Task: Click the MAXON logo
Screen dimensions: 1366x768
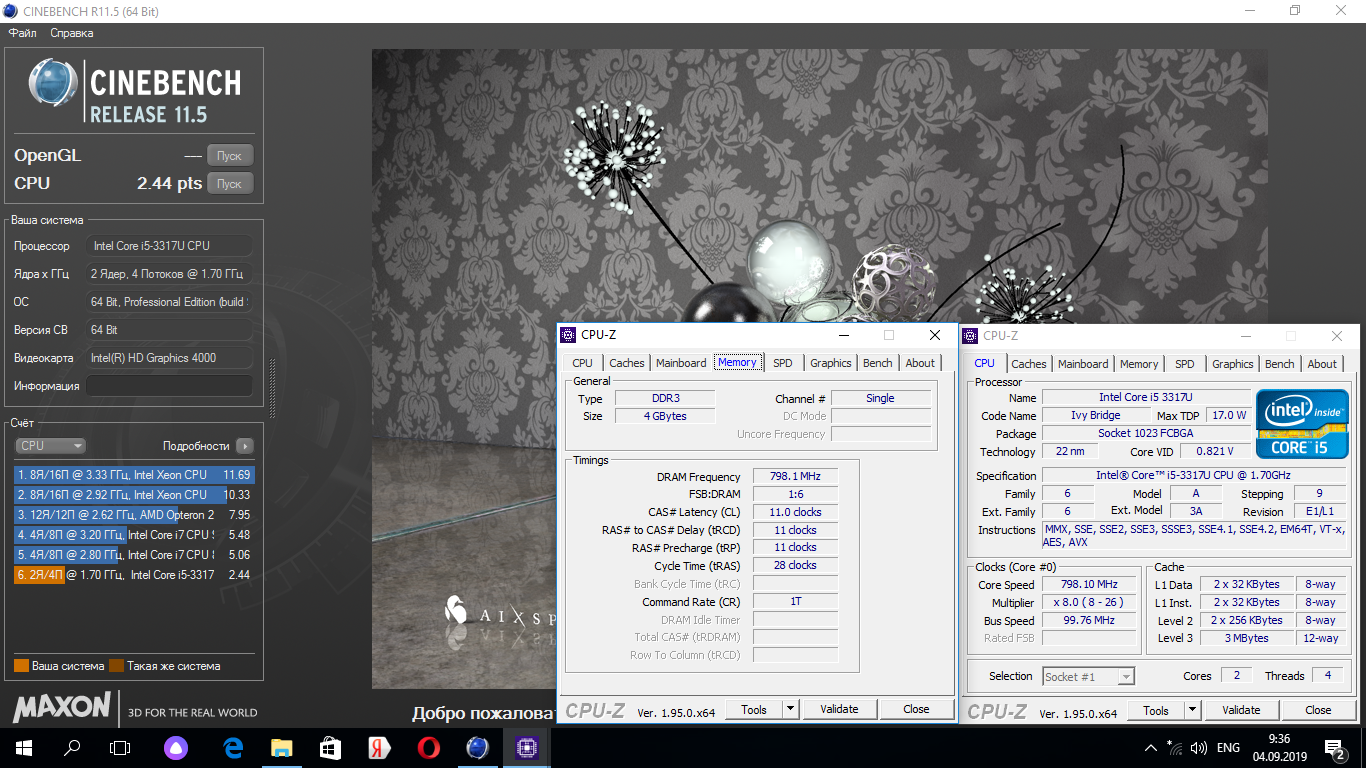Action: [61, 708]
